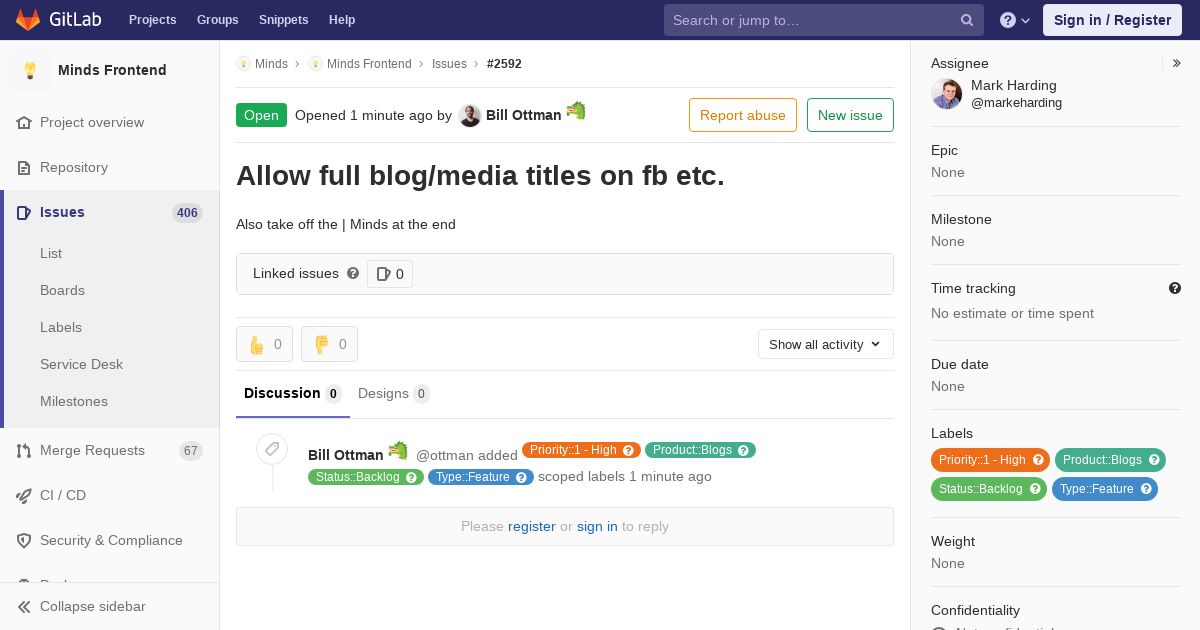Click the Repository file icon
The image size is (1200, 630).
click(24, 167)
